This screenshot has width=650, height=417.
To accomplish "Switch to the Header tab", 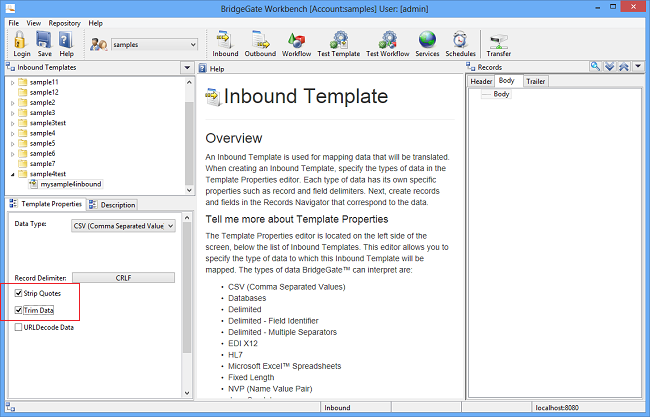I will coord(481,81).
